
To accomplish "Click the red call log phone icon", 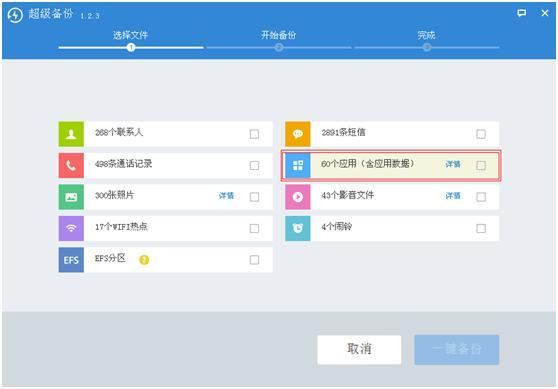I will point(71,165).
